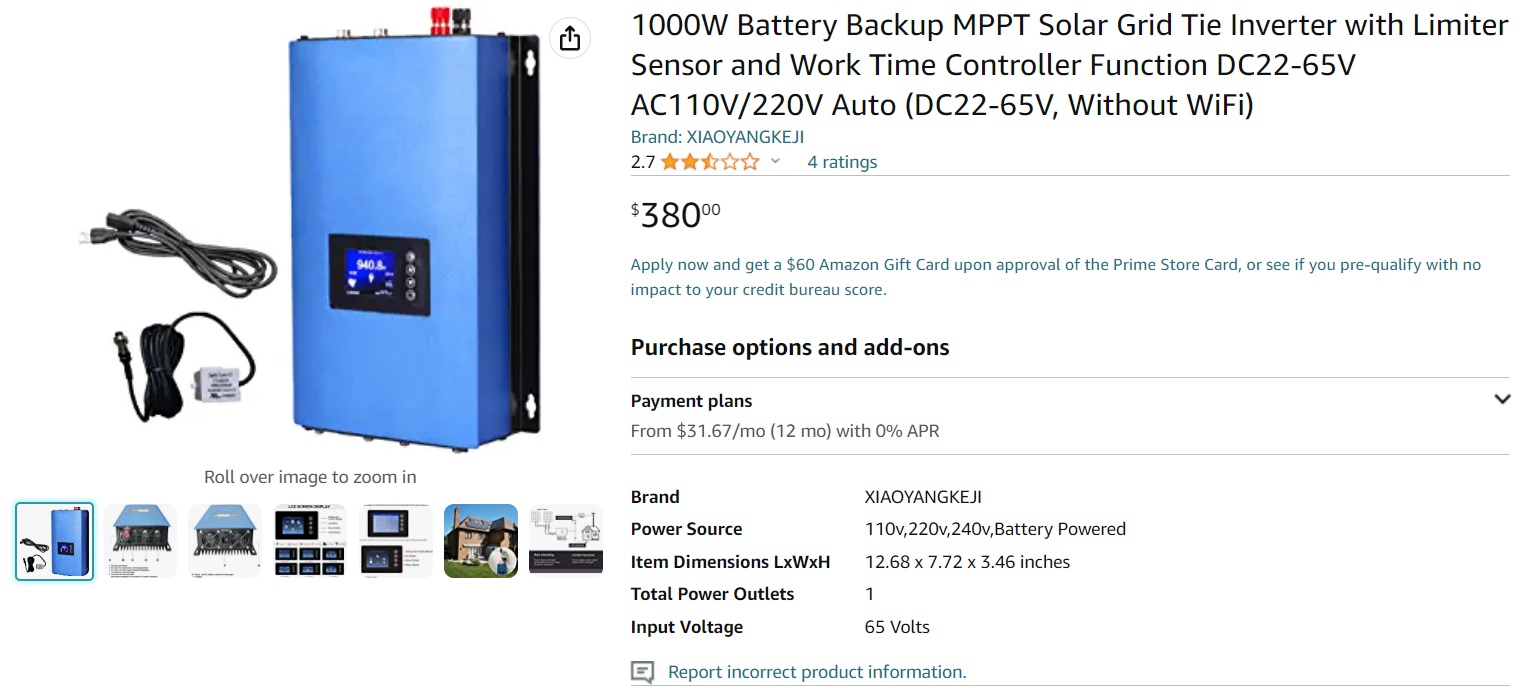Expand the Payment plans section chevron
This screenshot has height=695, width=1533.
pyautogui.click(x=1502, y=399)
